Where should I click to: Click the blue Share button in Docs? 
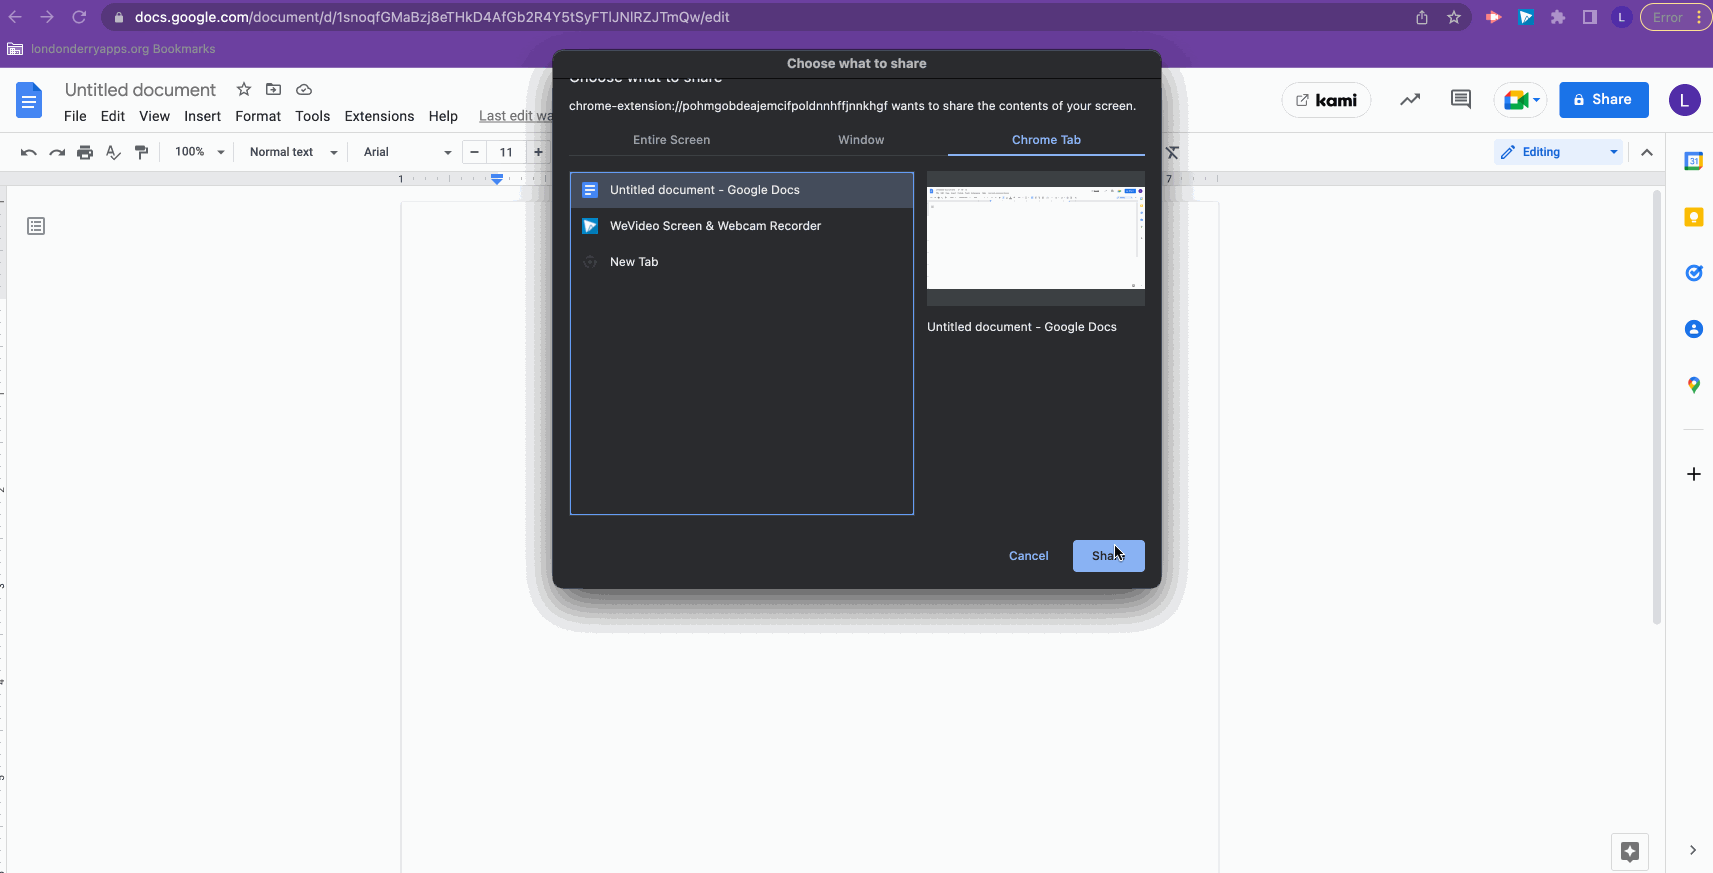pos(1603,99)
